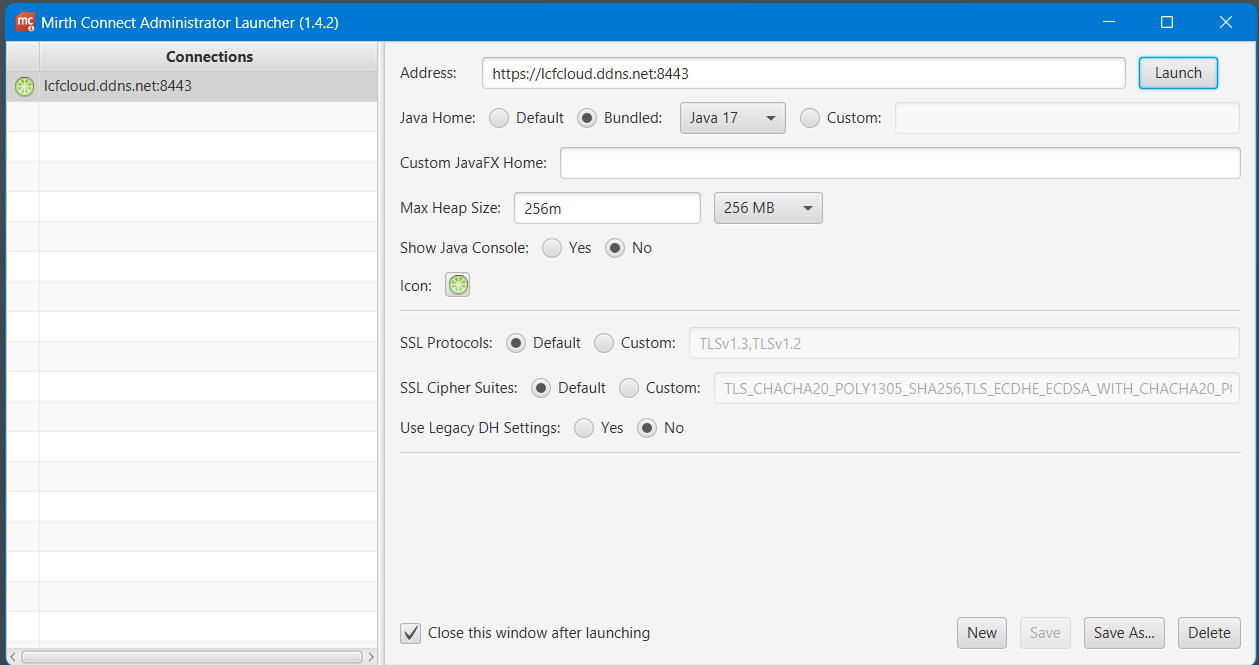This screenshot has width=1259, height=665.
Task: Choose Custom SSL Protocols option
Action: [x=604, y=343]
